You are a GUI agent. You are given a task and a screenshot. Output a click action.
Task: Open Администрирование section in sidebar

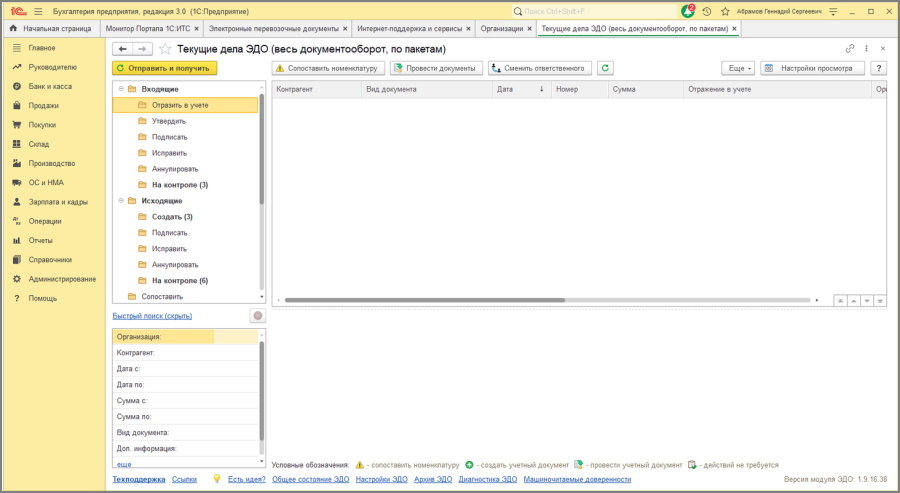62,279
